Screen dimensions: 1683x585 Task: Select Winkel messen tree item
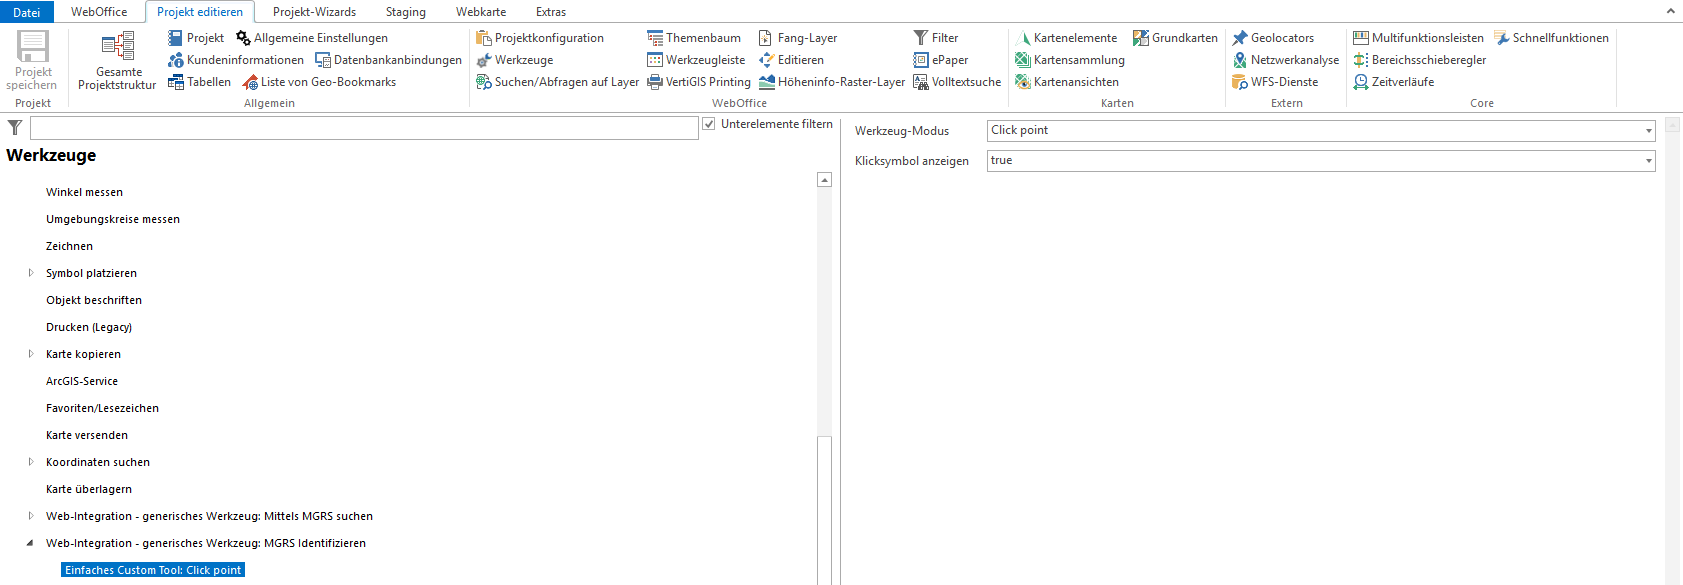point(85,192)
